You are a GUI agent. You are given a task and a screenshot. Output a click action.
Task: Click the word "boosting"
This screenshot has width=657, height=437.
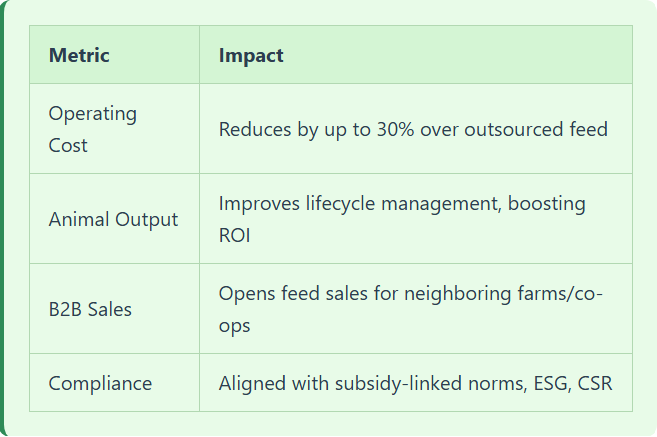tap(546, 203)
